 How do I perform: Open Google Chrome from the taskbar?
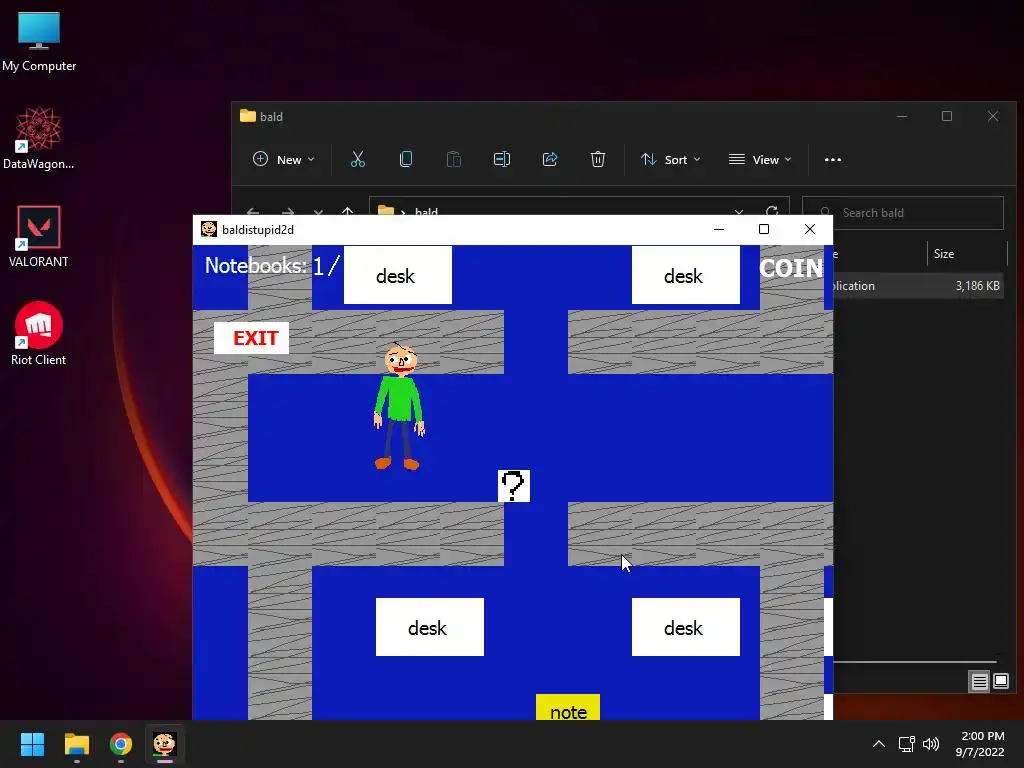121,744
